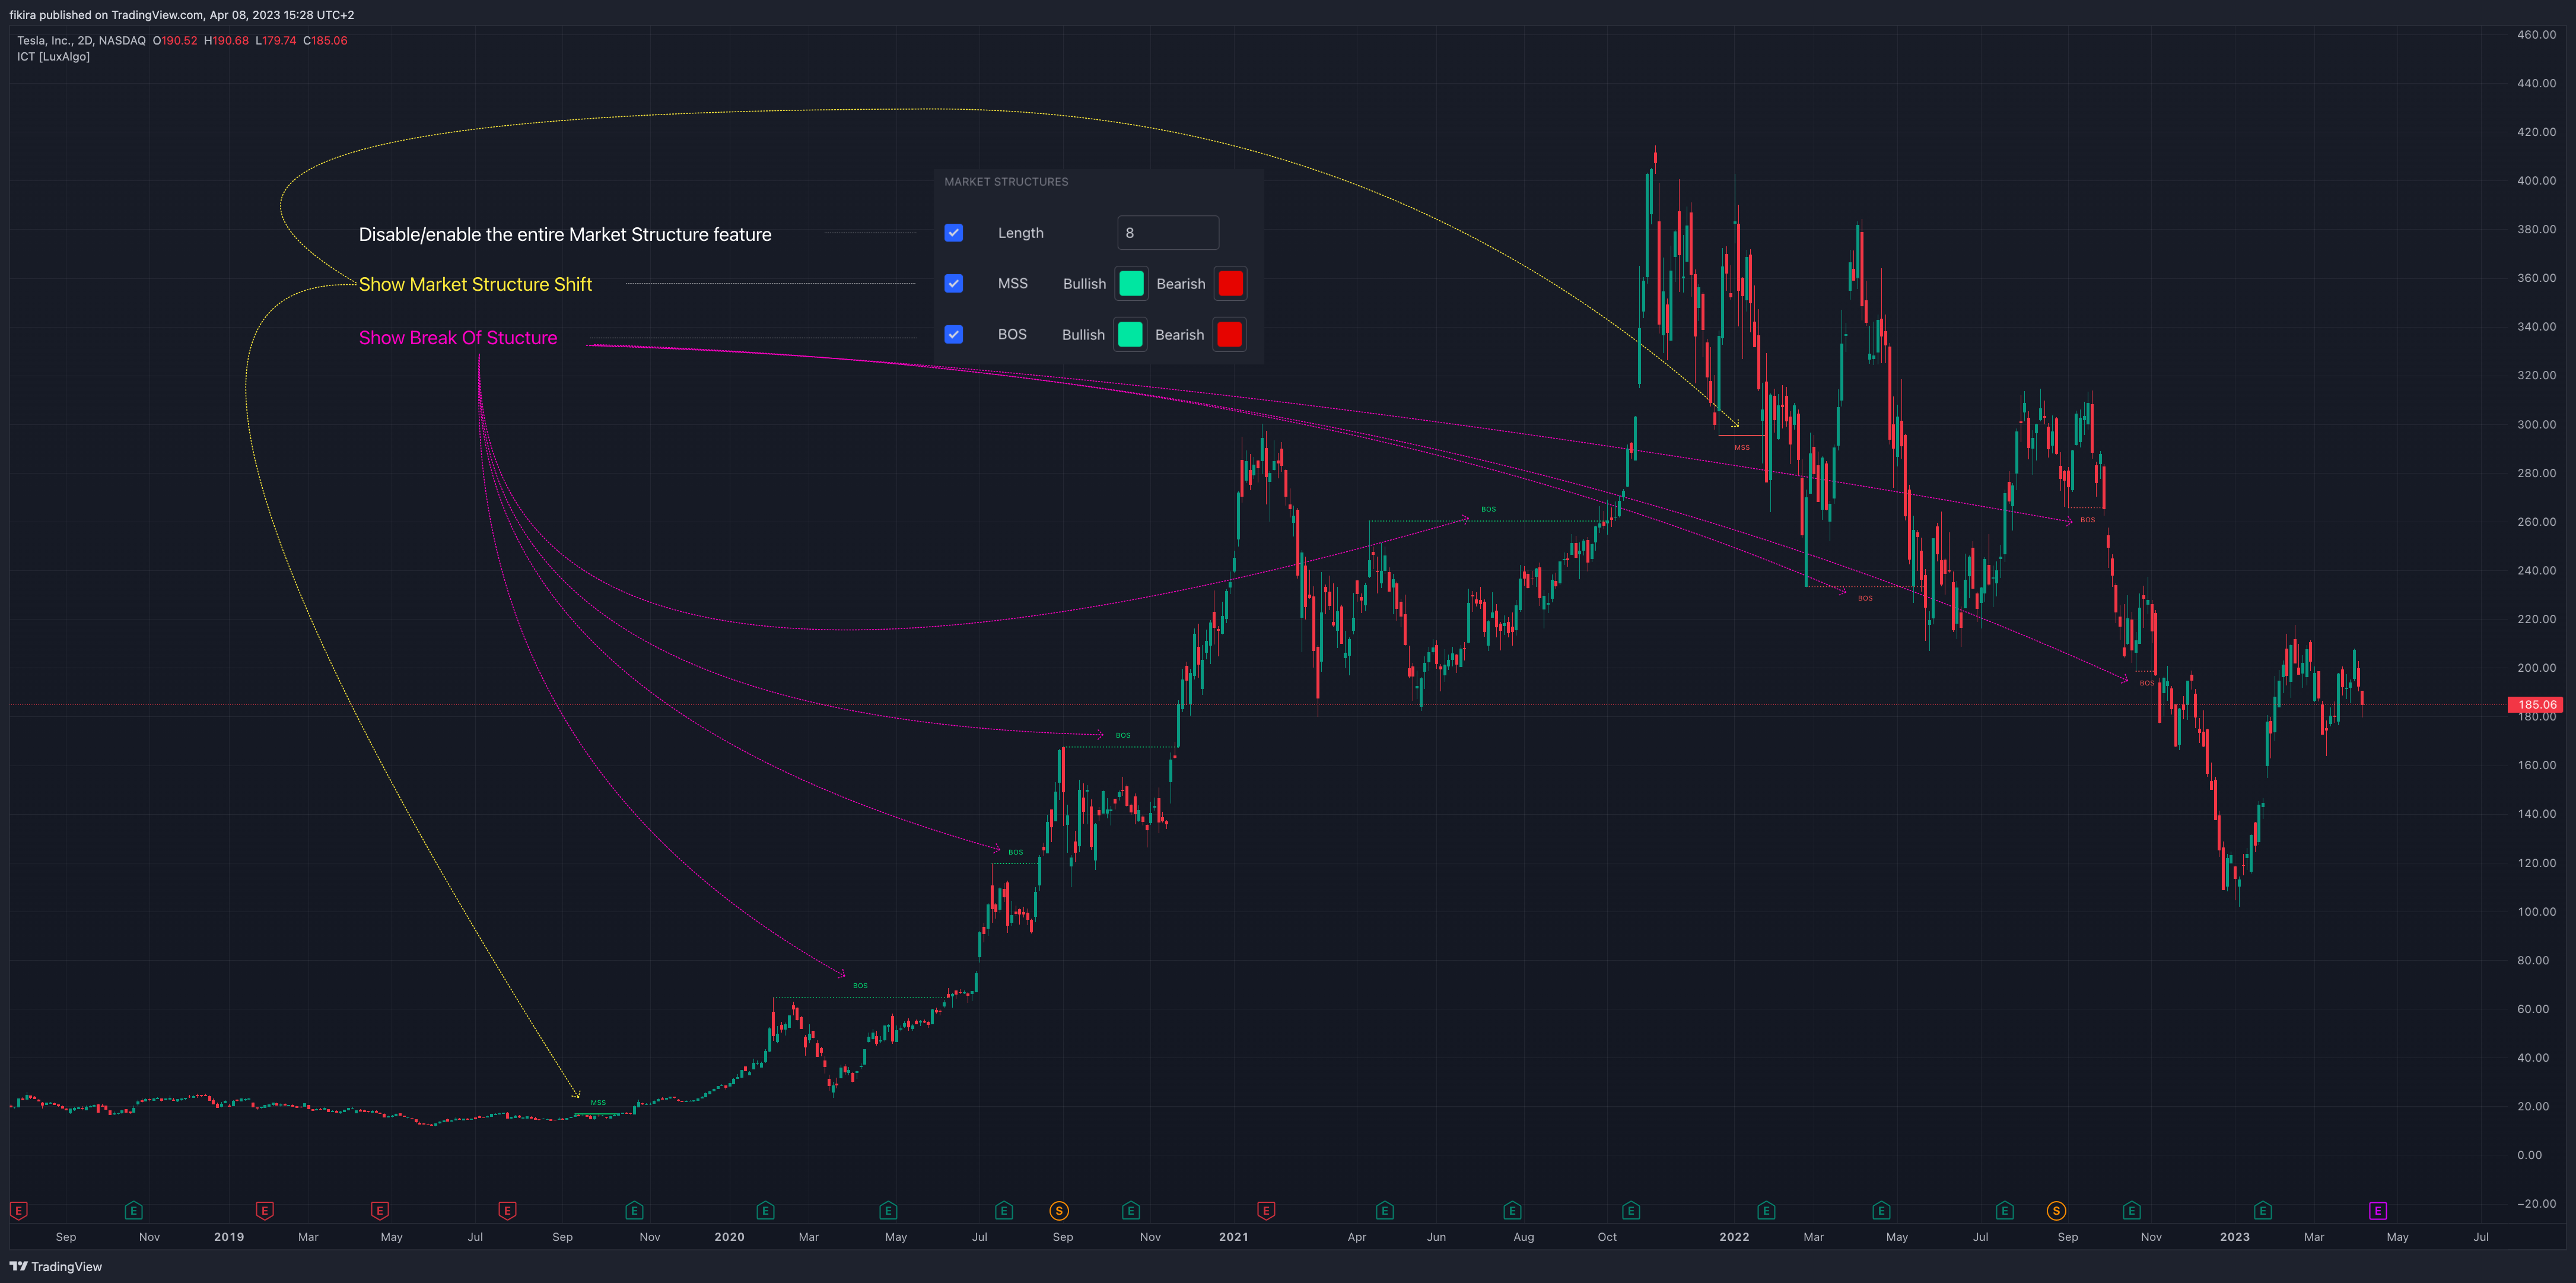Open the BOS Bullish color swatch
The image size is (2576, 1283).
point(1130,335)
